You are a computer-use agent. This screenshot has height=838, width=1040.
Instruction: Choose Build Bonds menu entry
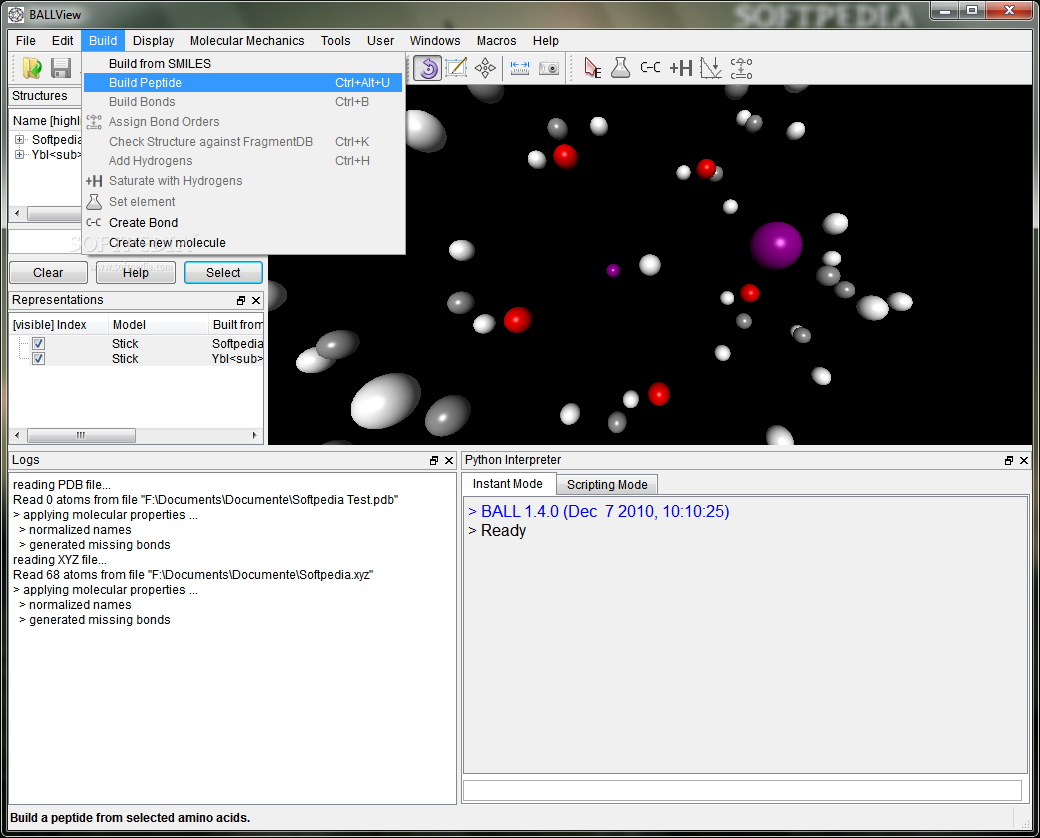[x=243, y=102]
